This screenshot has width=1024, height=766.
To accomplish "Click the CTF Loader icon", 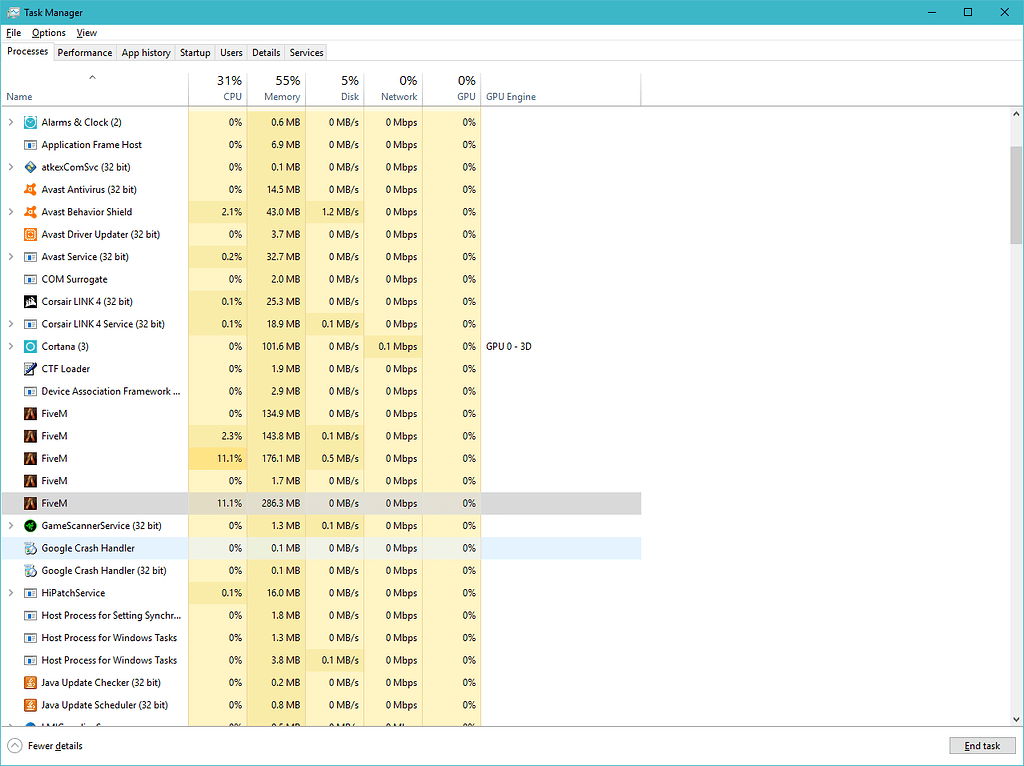I will (x=30, y=368).
